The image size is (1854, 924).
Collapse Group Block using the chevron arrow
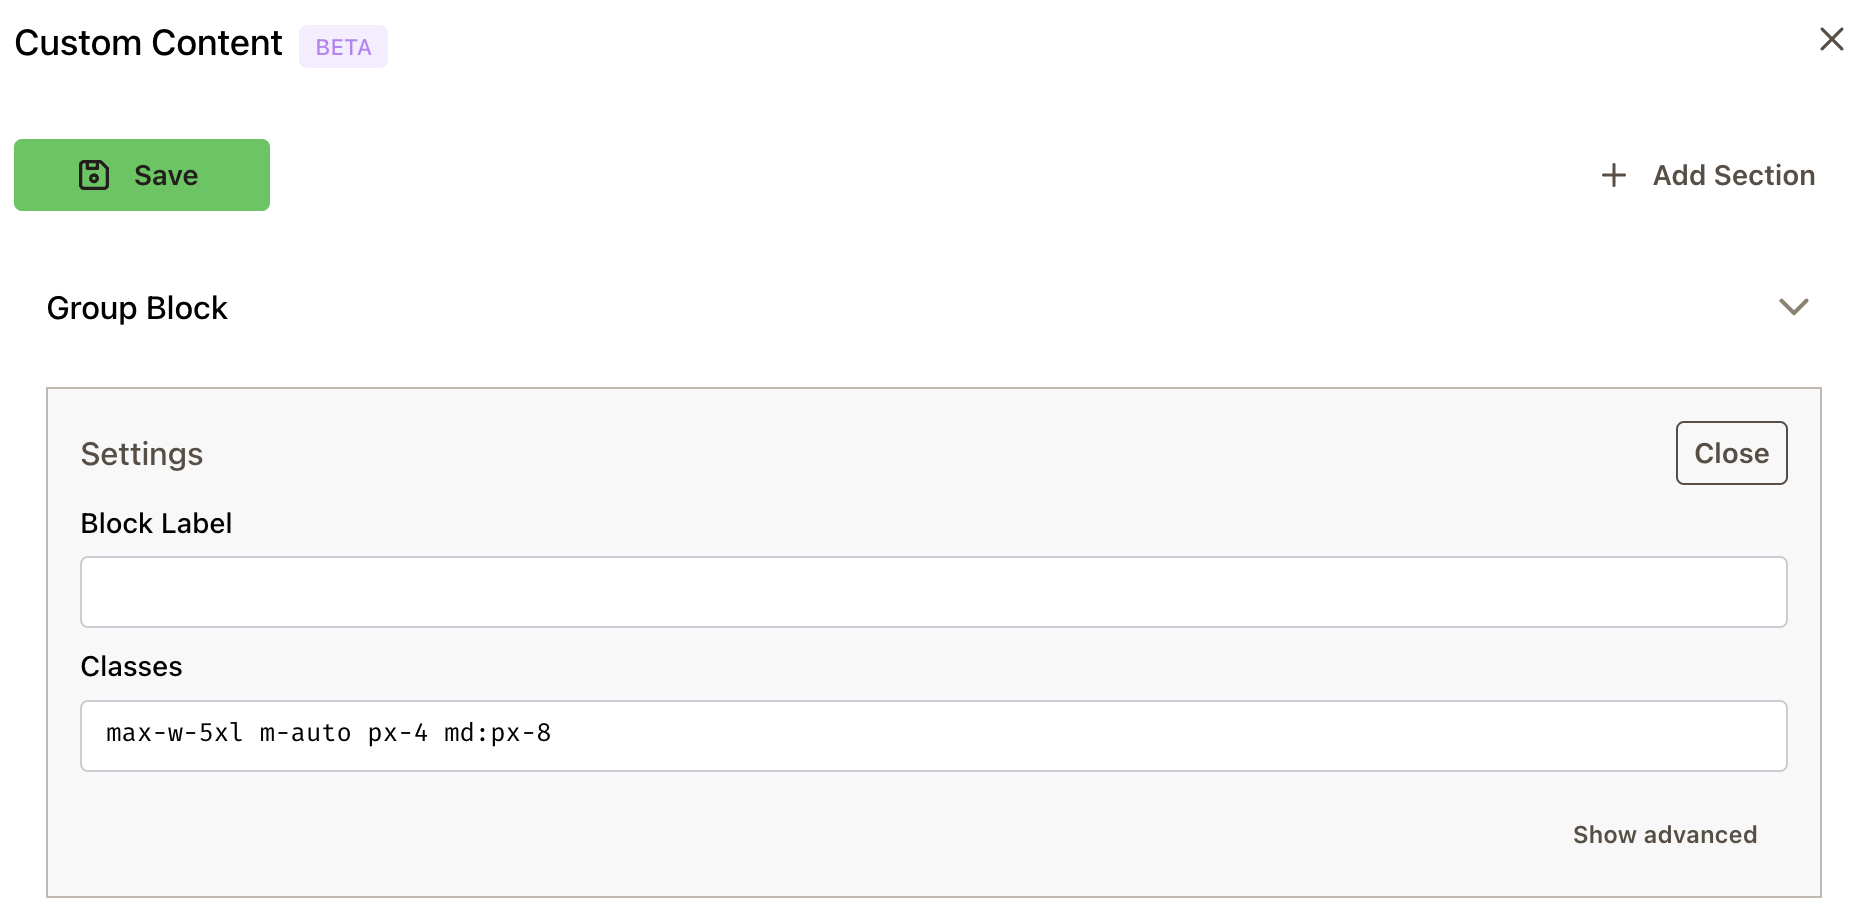point(1793,307)
